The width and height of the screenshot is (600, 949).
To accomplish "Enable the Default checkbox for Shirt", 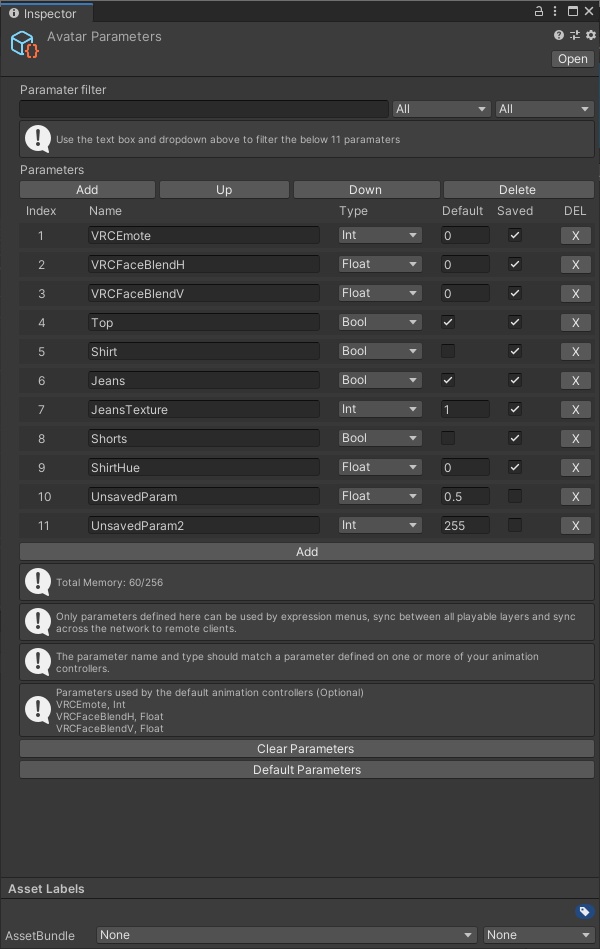I will pyautogui.click(x=448, y=351).
